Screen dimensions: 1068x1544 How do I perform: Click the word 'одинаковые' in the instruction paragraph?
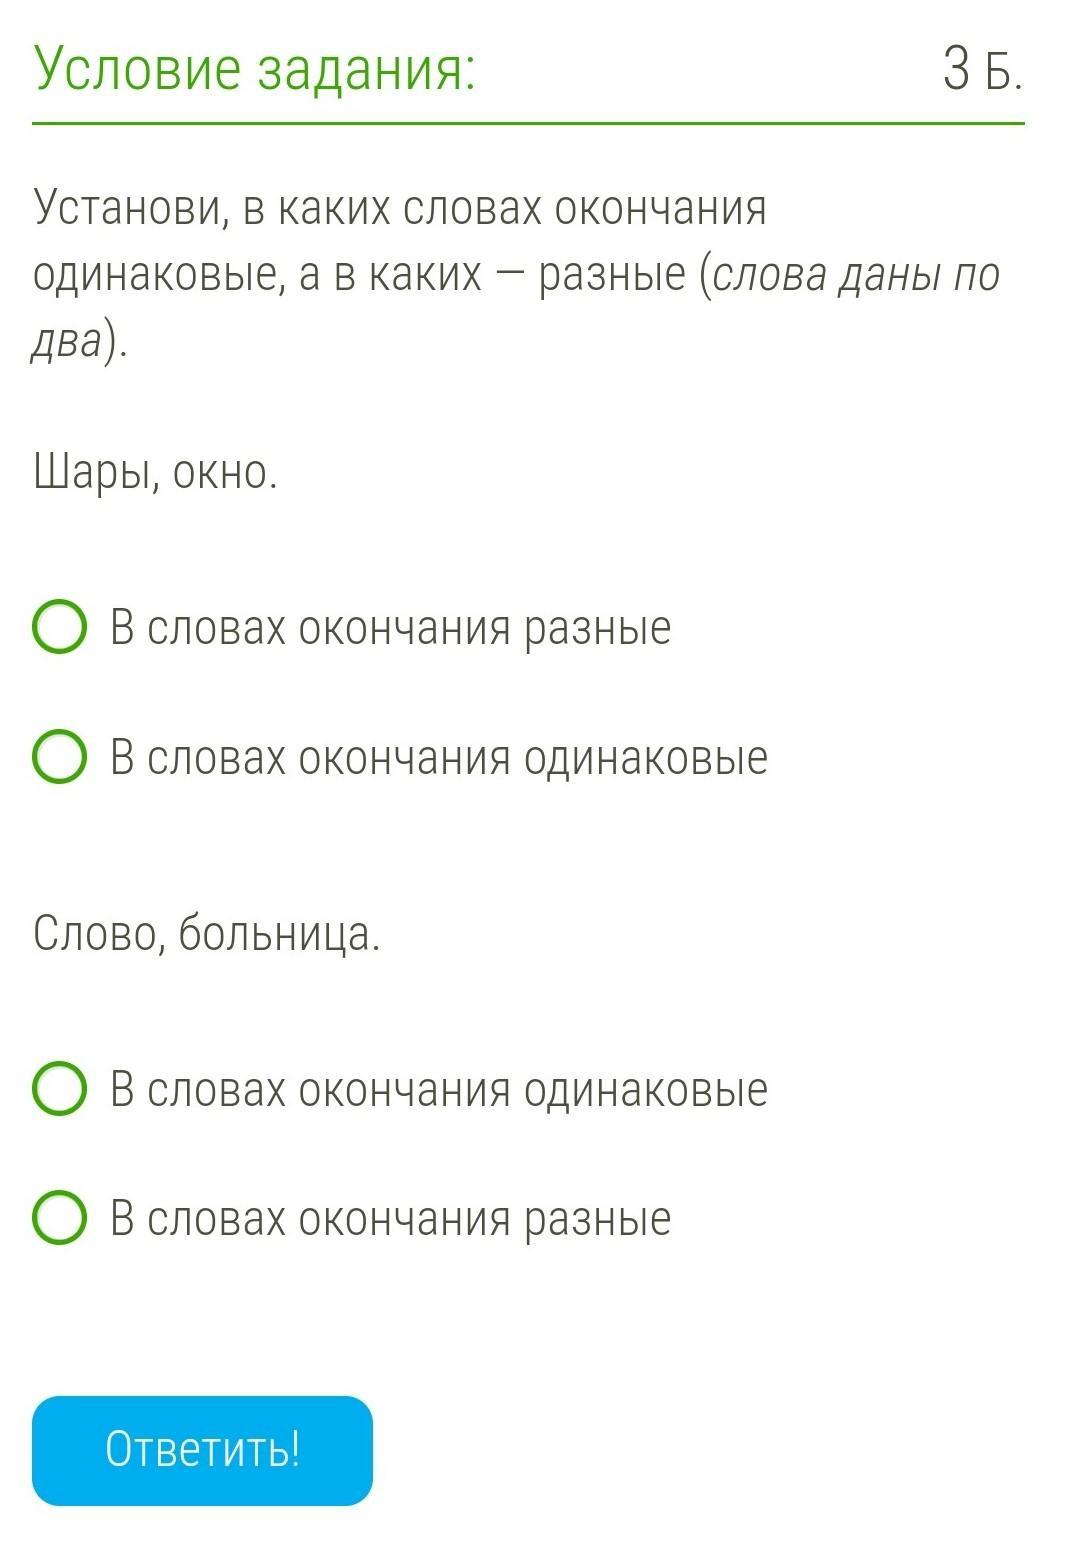pos(159,274)
